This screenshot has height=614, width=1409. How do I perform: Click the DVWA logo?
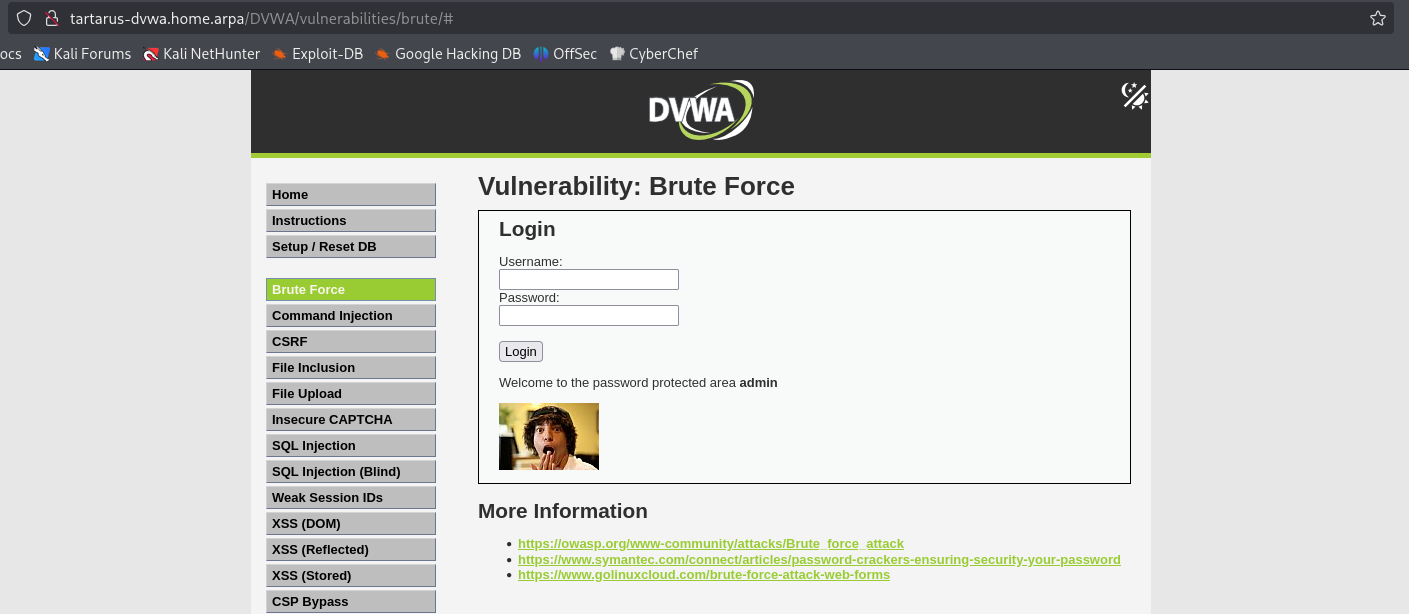pos(700,109)
